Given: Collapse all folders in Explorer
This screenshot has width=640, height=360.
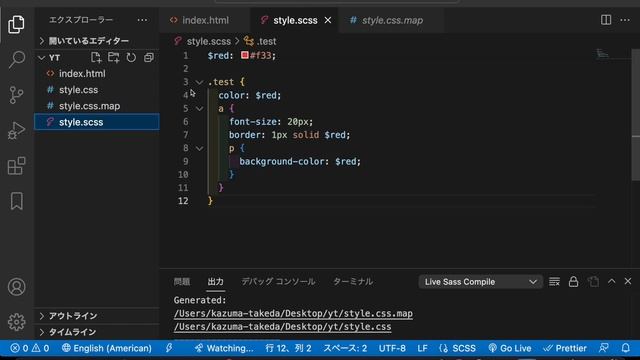Looking at the screenshot, I should (x=149, y=58).
